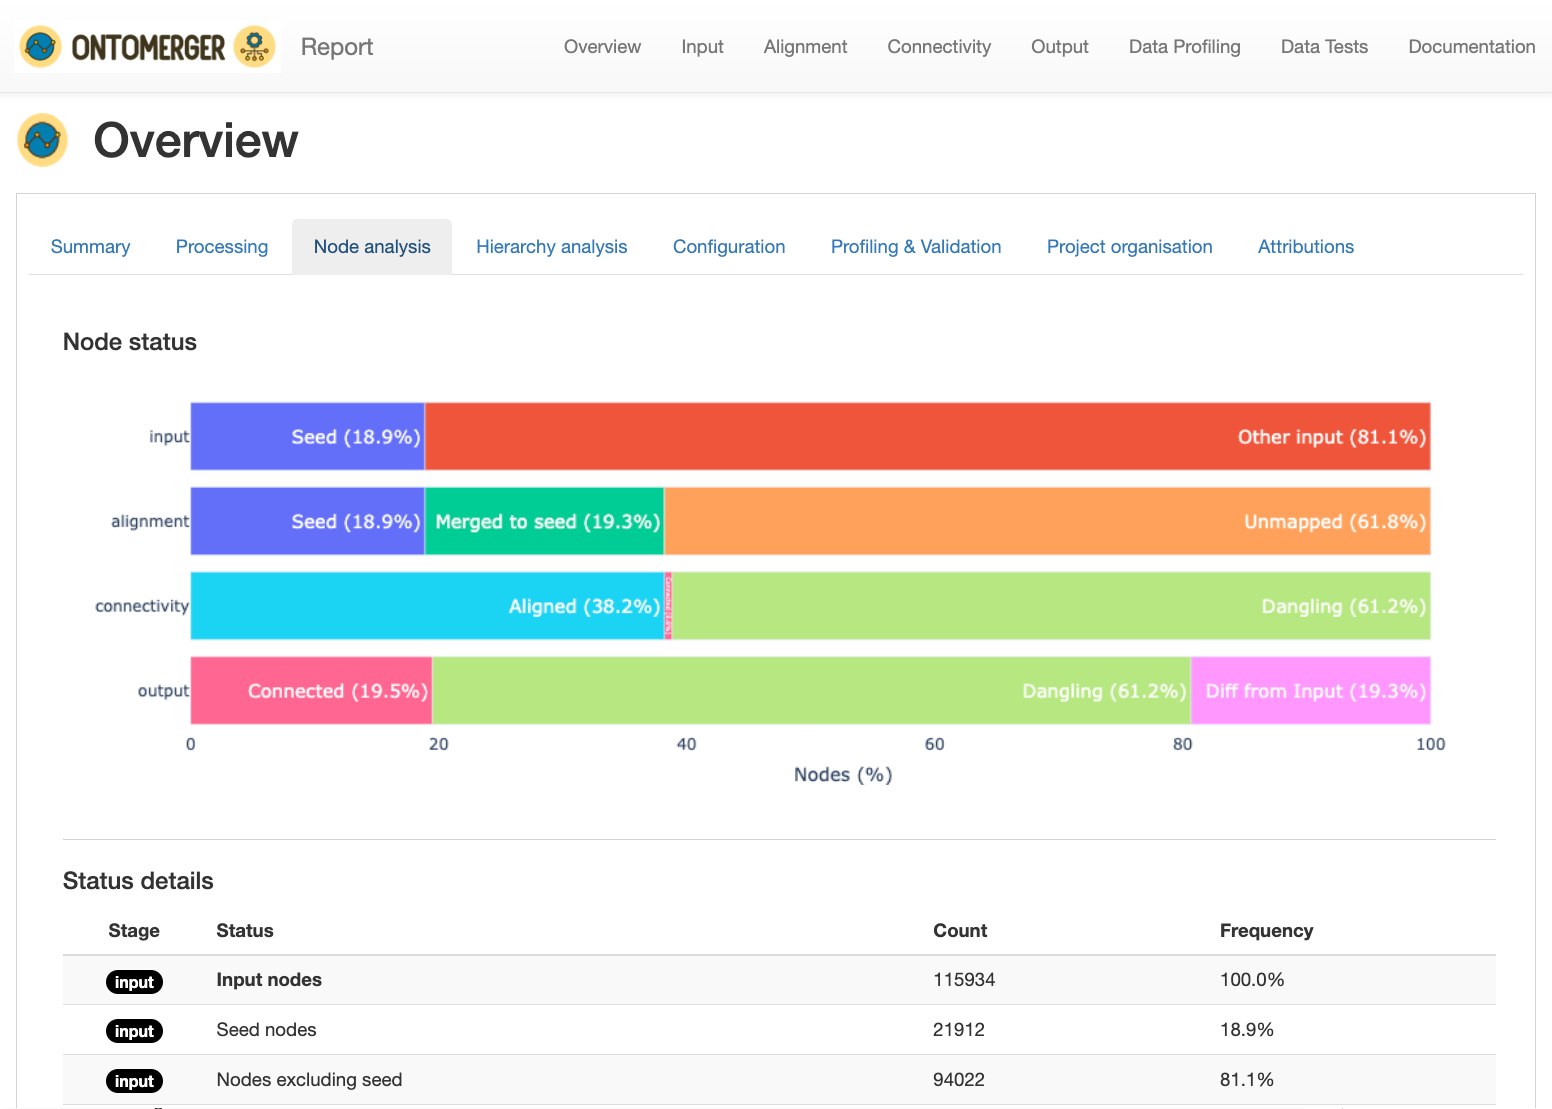The height and width of the screenshot is (1109, 1552).
Task: Click the icon next to Overview heading
Action: click(43, 140)
